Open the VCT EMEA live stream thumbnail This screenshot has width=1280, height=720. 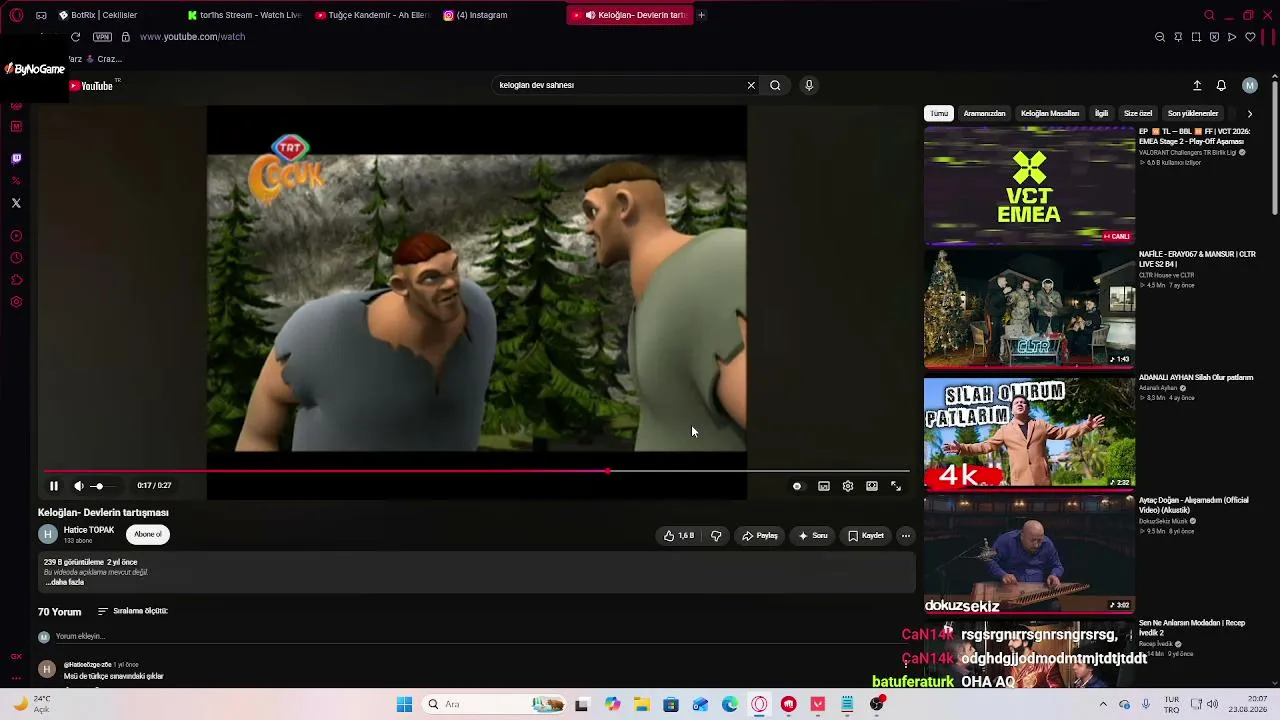1029,185
